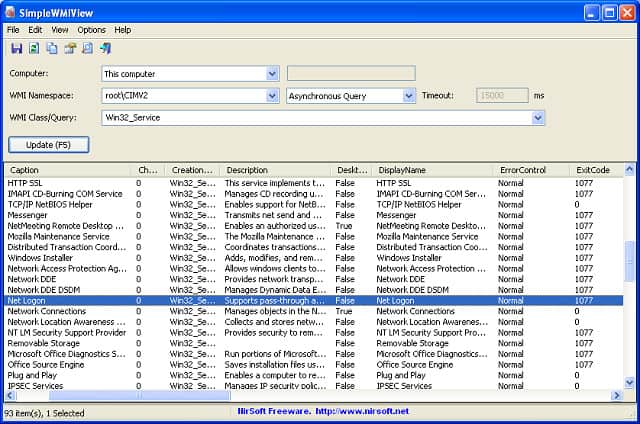Expand the Computer dropdown

point(272,74)
